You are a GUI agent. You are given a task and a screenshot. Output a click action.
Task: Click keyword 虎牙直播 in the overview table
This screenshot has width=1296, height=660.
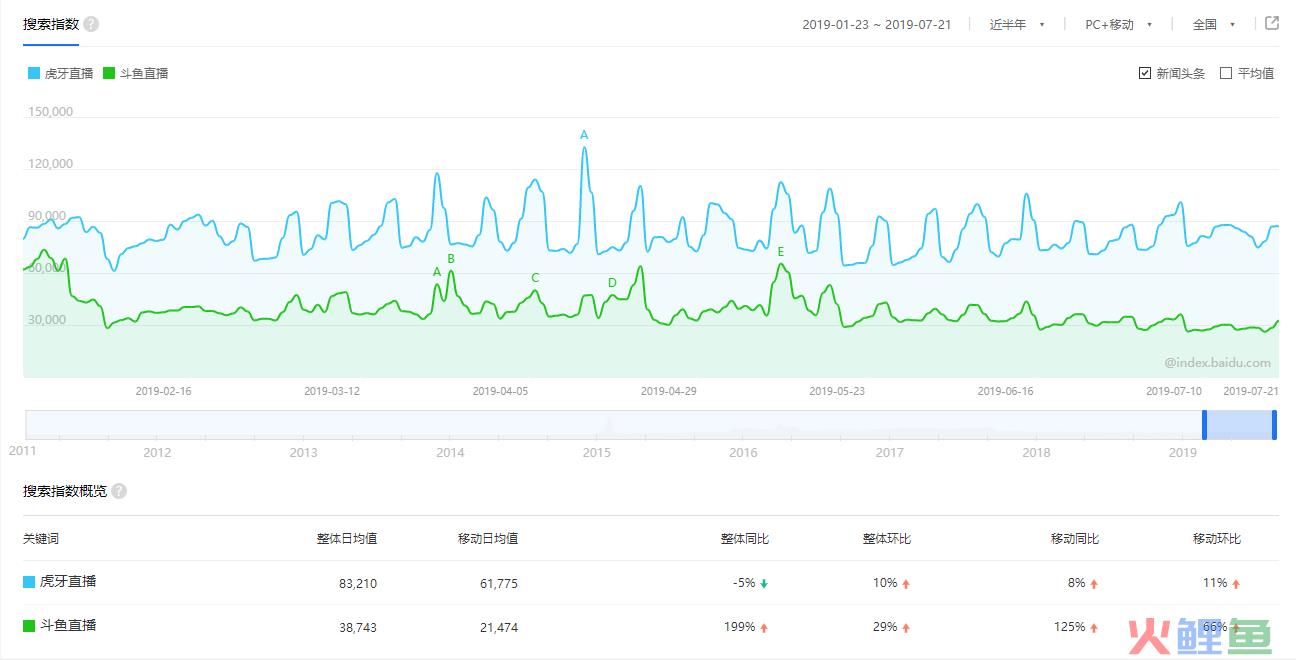[x=68, y=581]
